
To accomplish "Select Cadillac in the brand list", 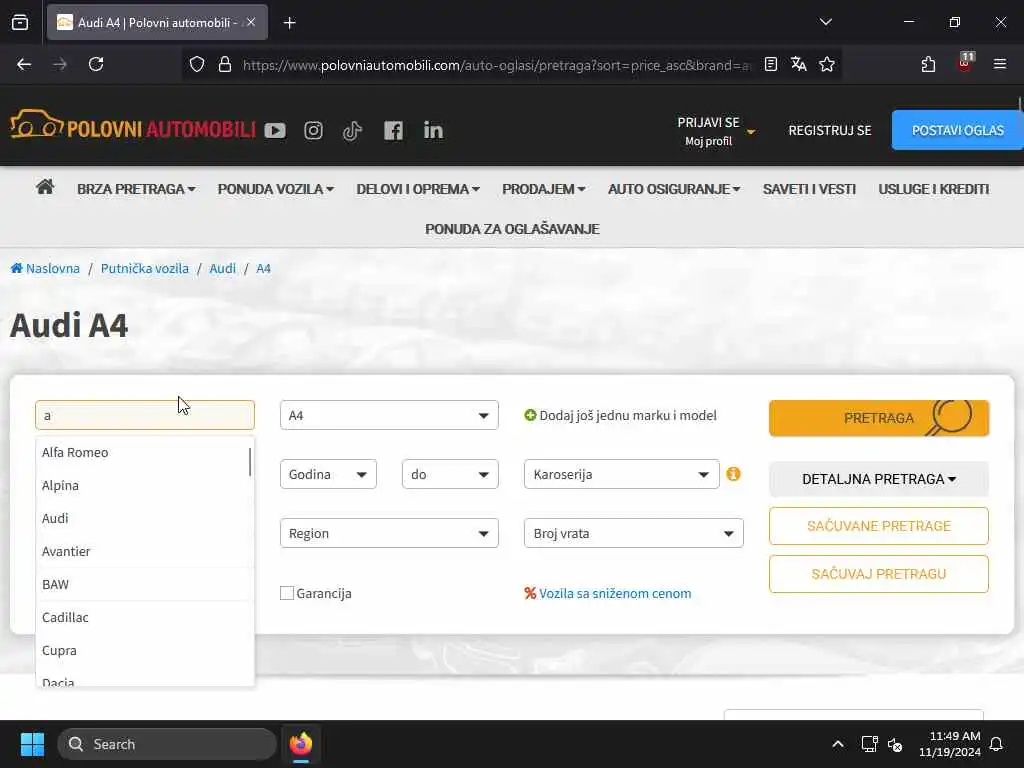I will coord(144,617).
